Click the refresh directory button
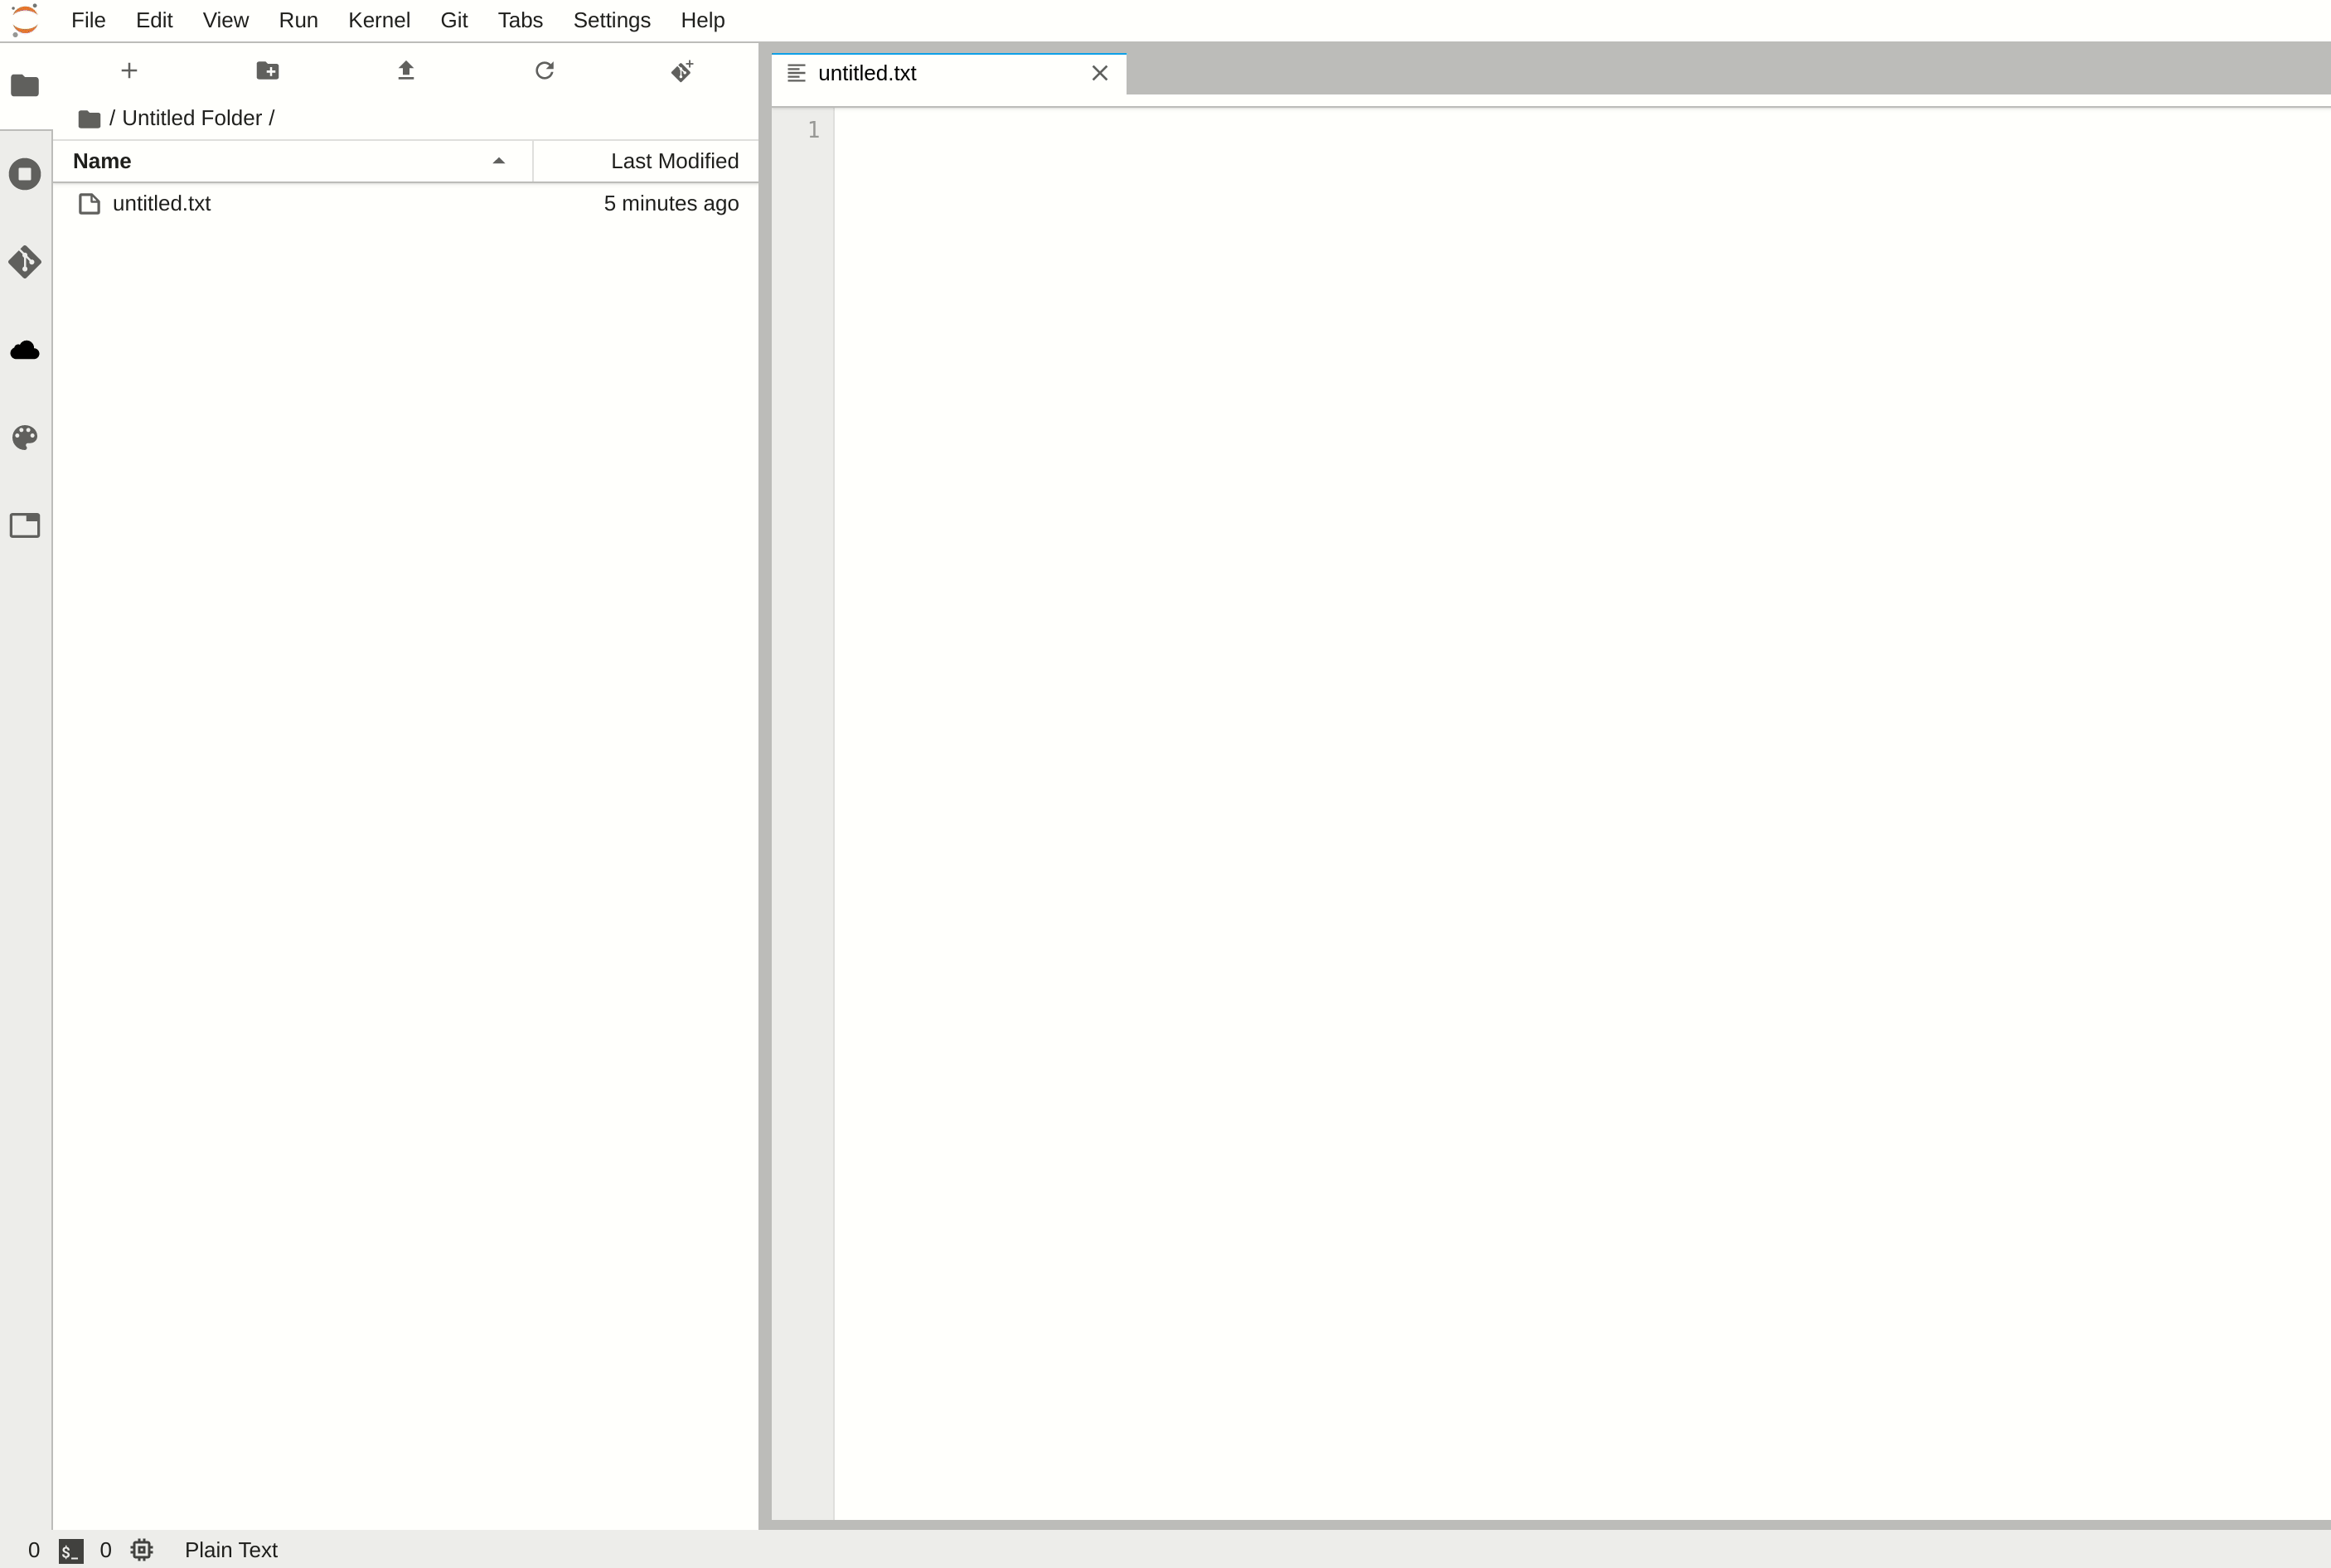Image resolution: width=2331 pixels, height=1568 pixels. point(545,70)
